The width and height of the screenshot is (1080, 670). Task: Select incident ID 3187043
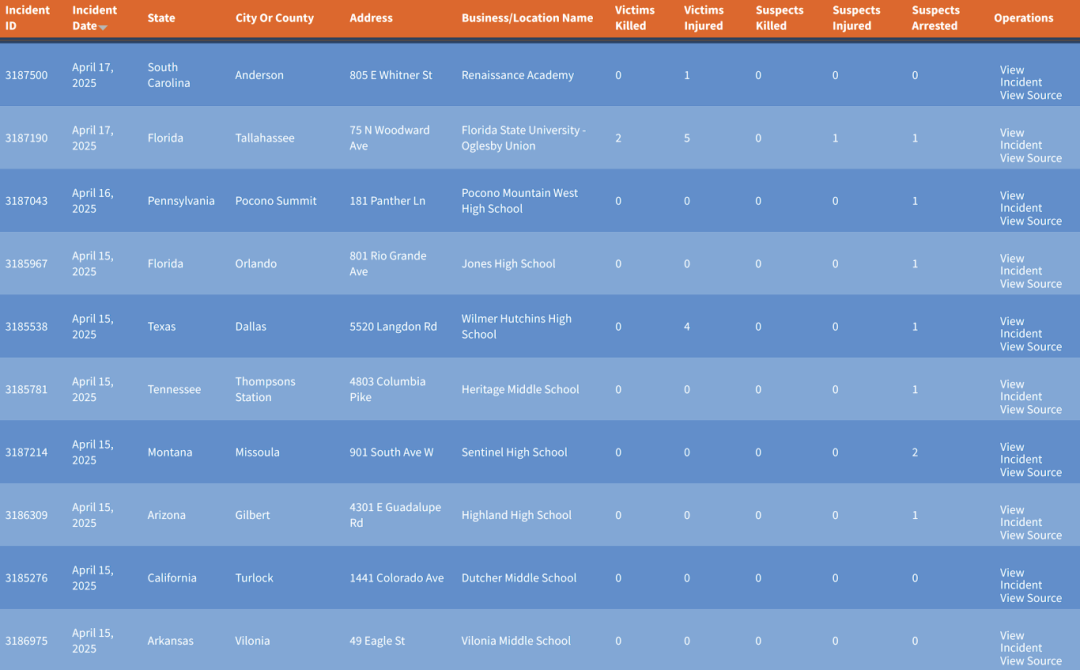point(26,200)
